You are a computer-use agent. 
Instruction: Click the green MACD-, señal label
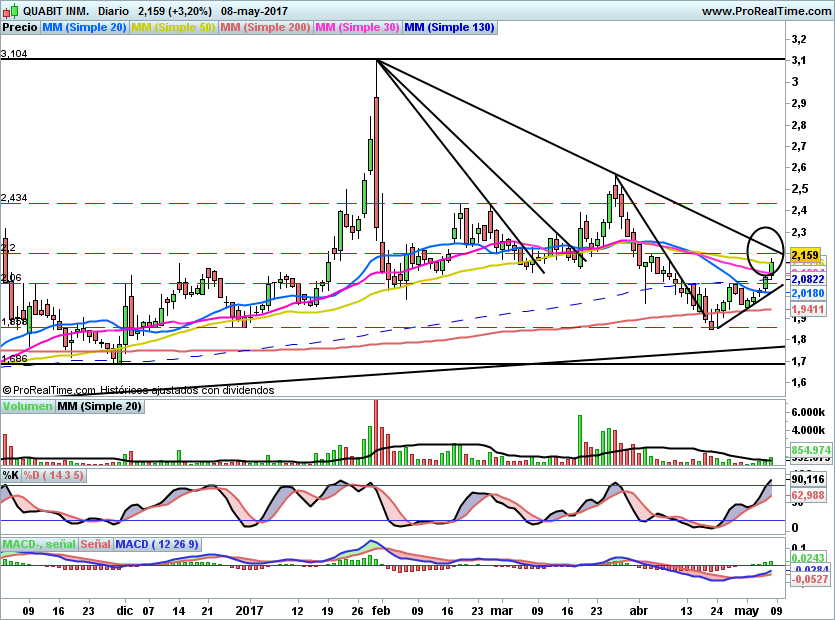pyautogui.click(x=39, y=544)
